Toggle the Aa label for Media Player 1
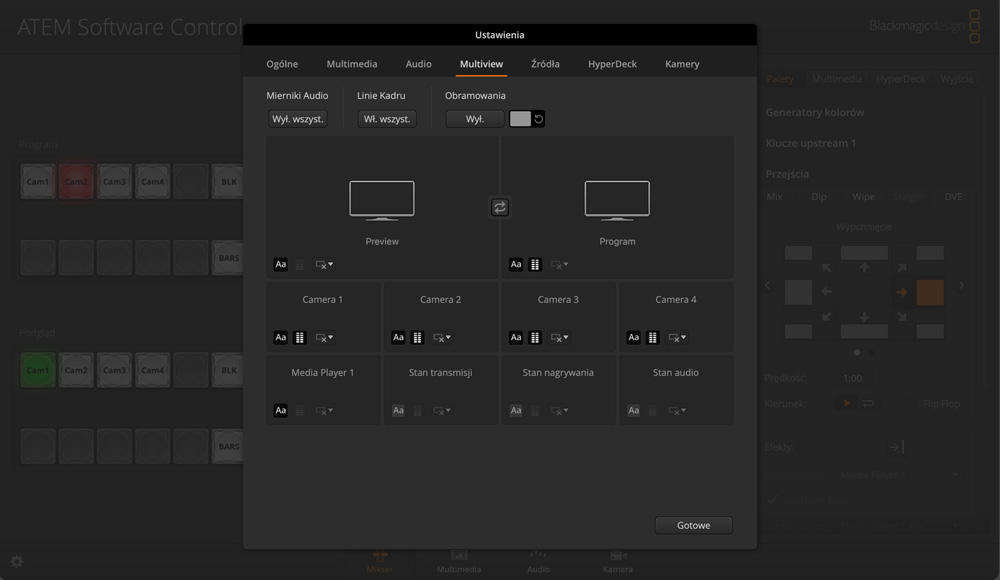Viewport: 1000px width, 580px height. (281, 411)
